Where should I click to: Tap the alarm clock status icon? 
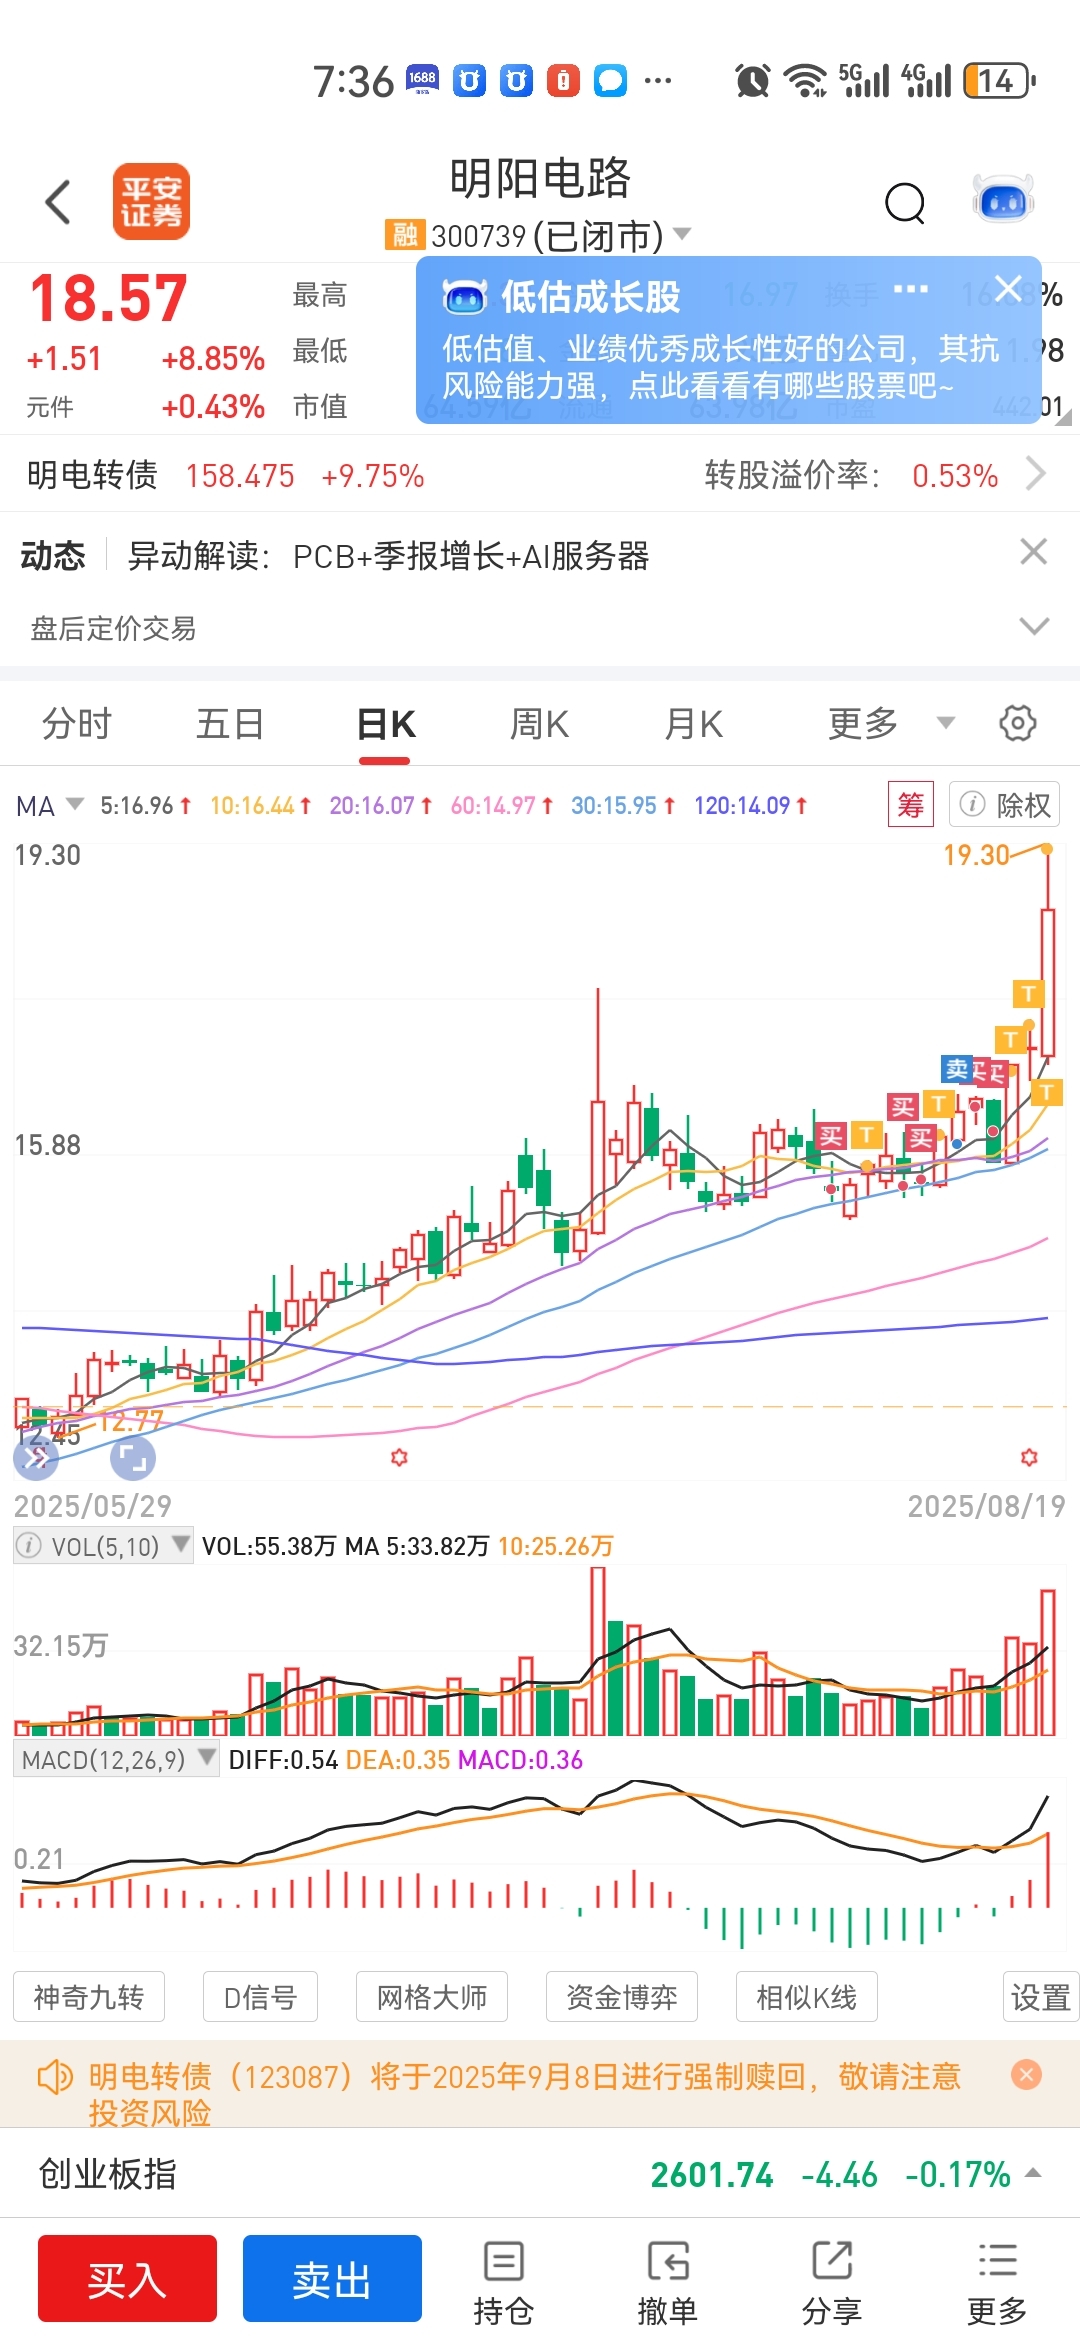pyautogui.click(x=752, y=80)
